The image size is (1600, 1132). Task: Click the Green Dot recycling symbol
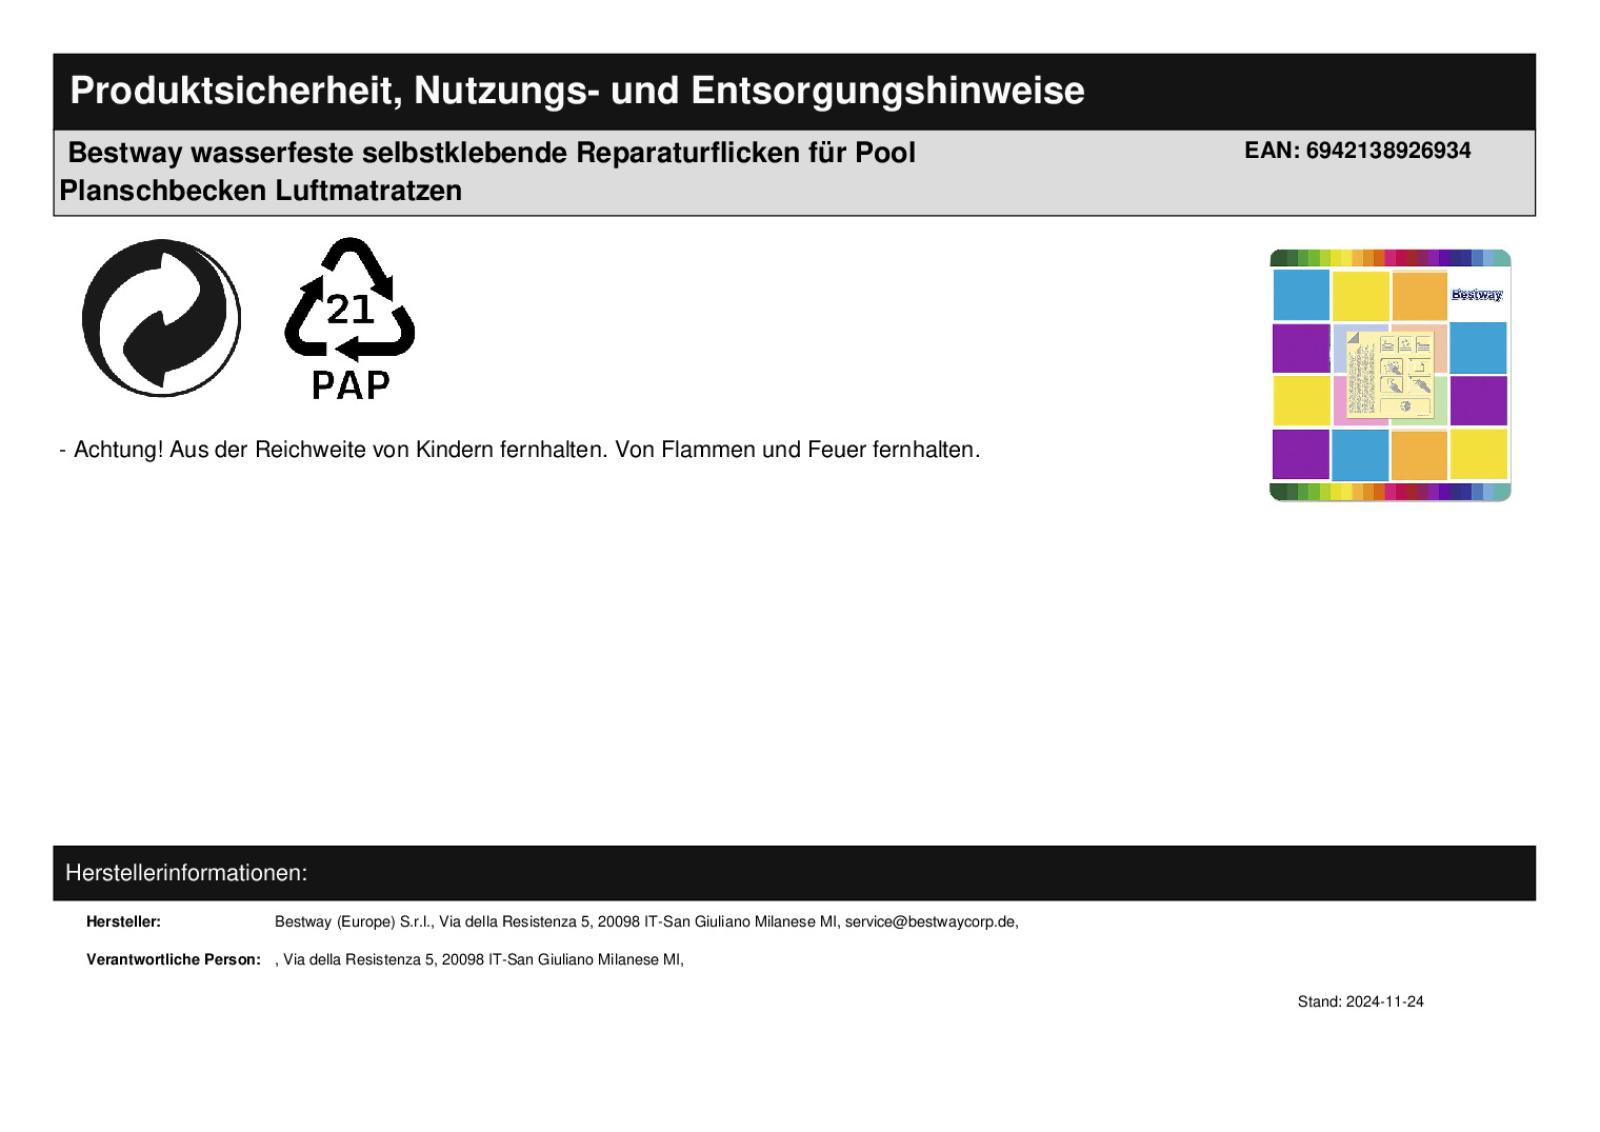(161, 318)
